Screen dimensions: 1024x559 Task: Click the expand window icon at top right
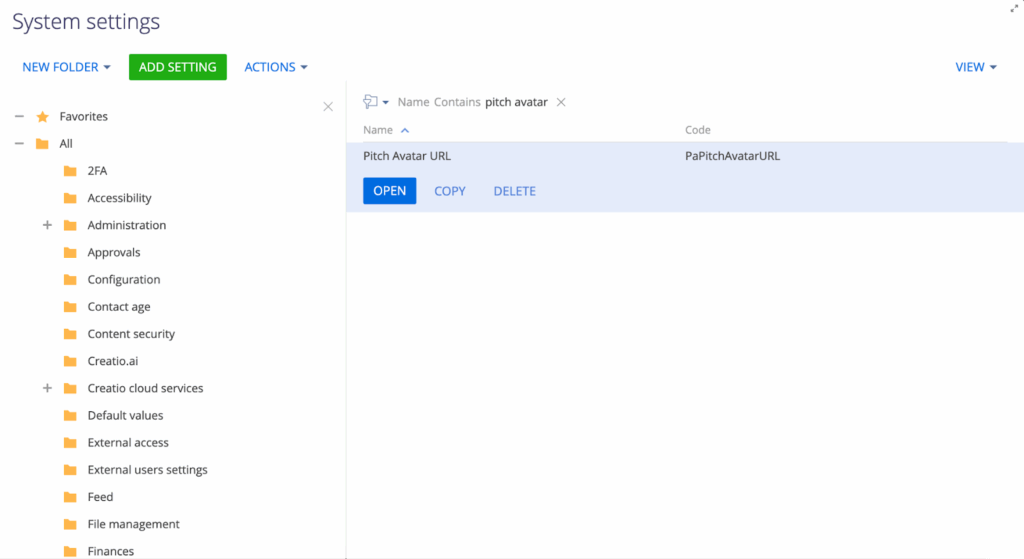coord(1015,7)
